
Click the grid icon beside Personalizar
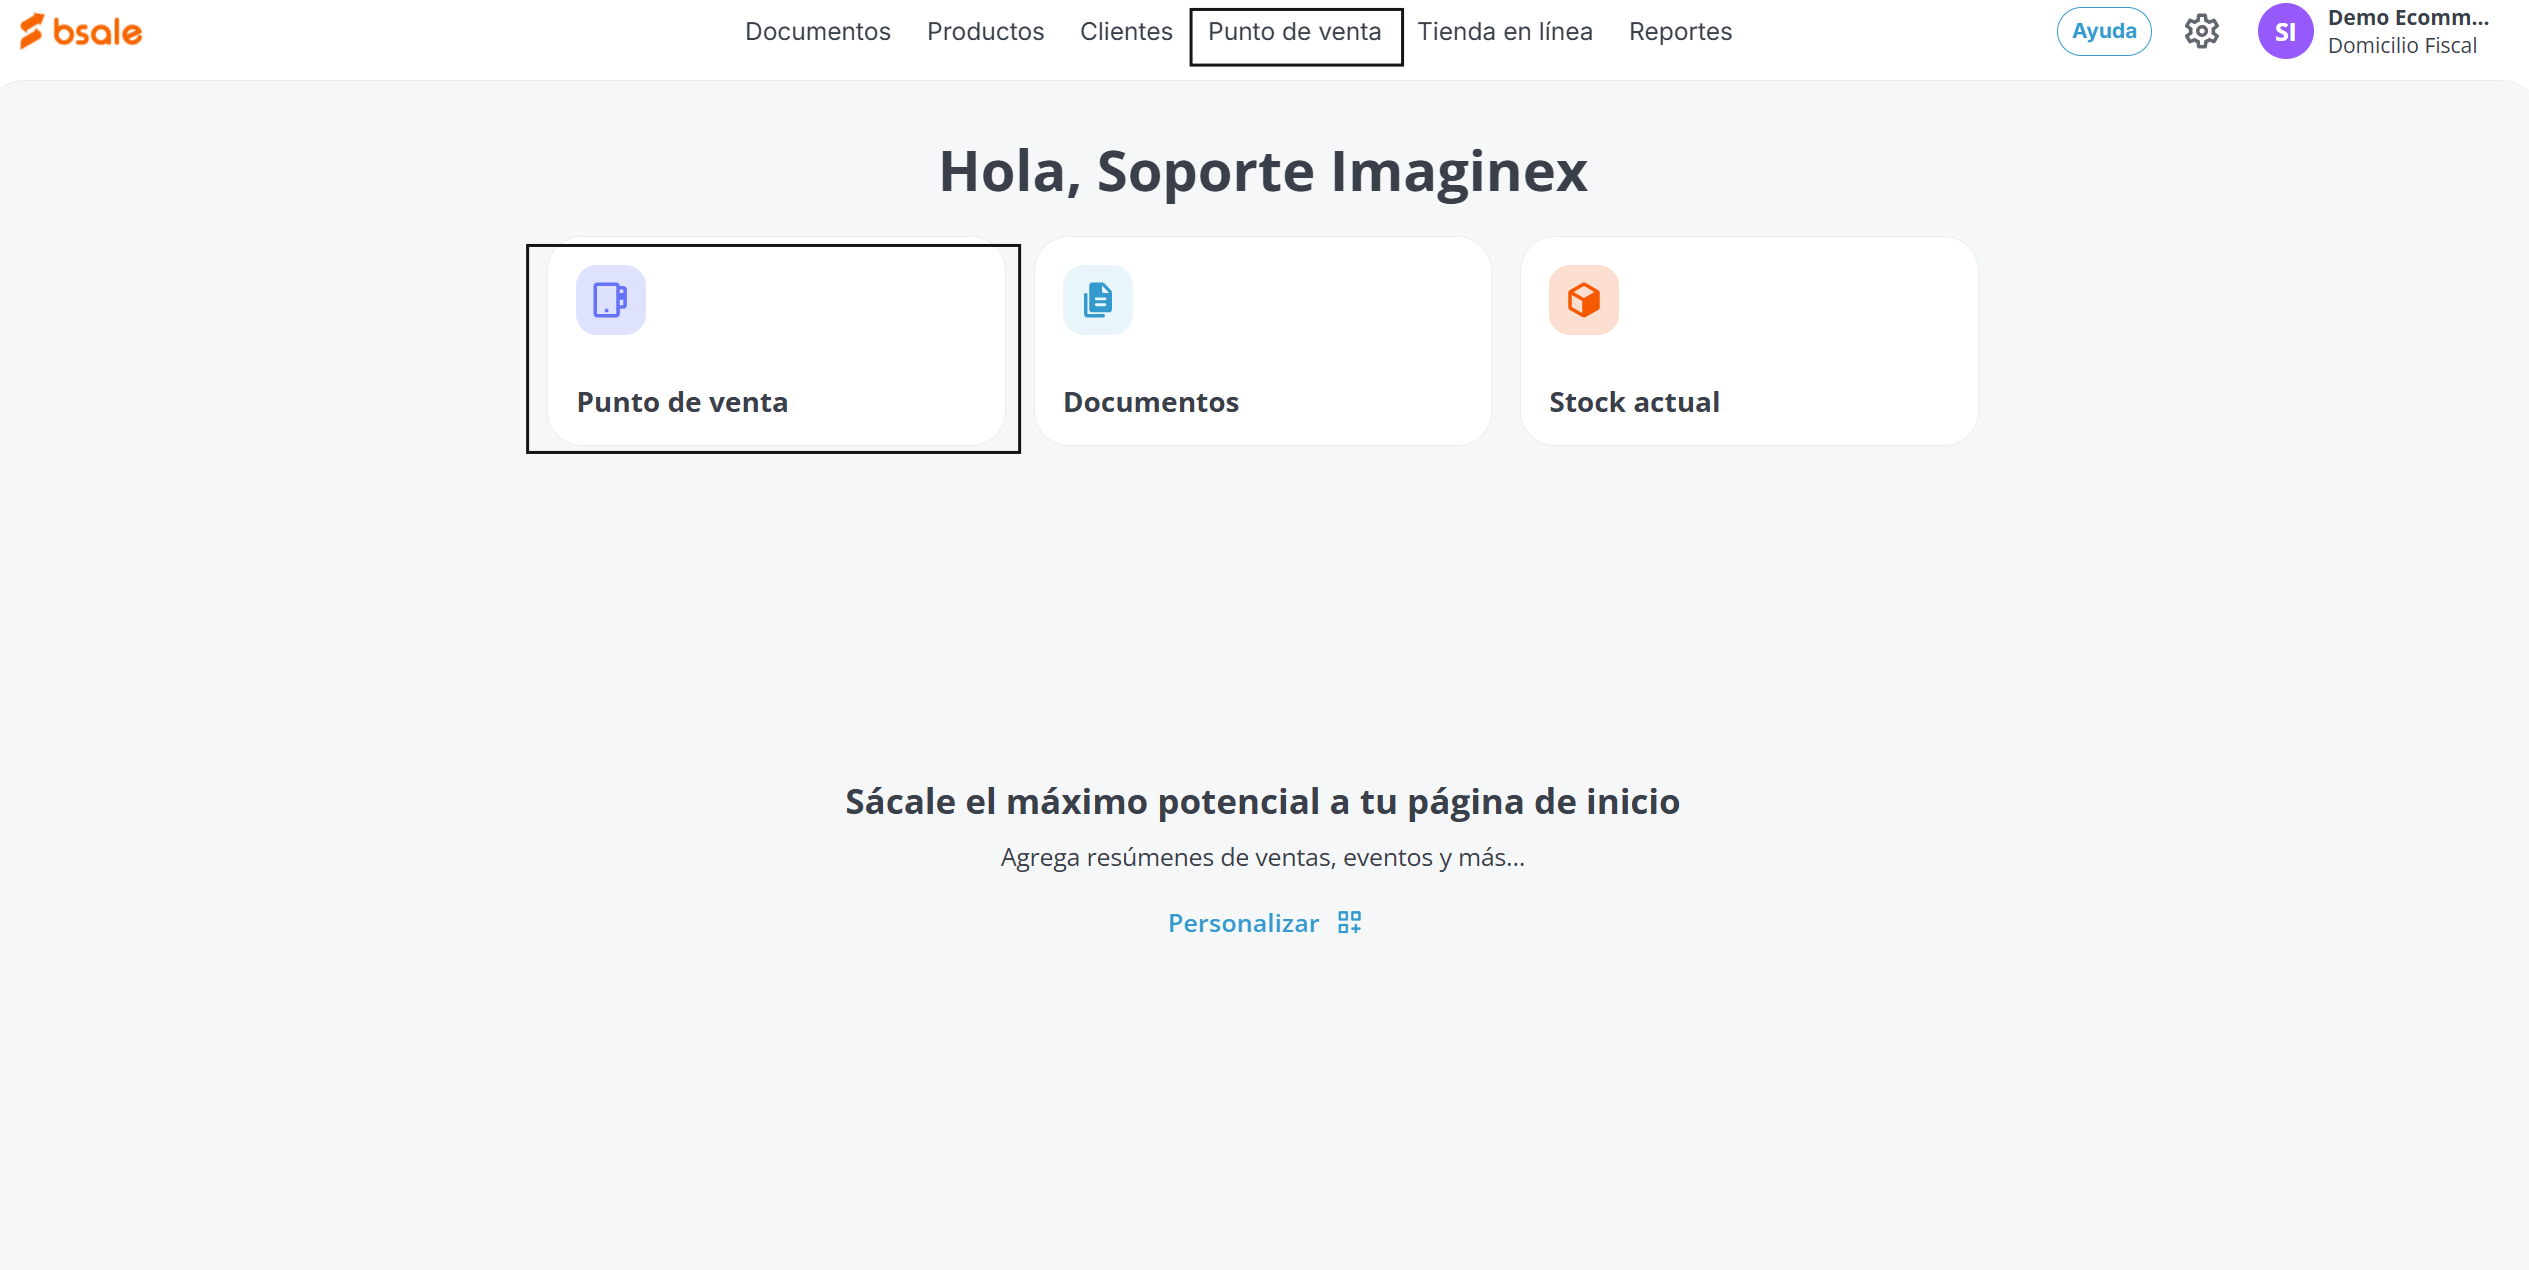click(x=1349, y=922)
